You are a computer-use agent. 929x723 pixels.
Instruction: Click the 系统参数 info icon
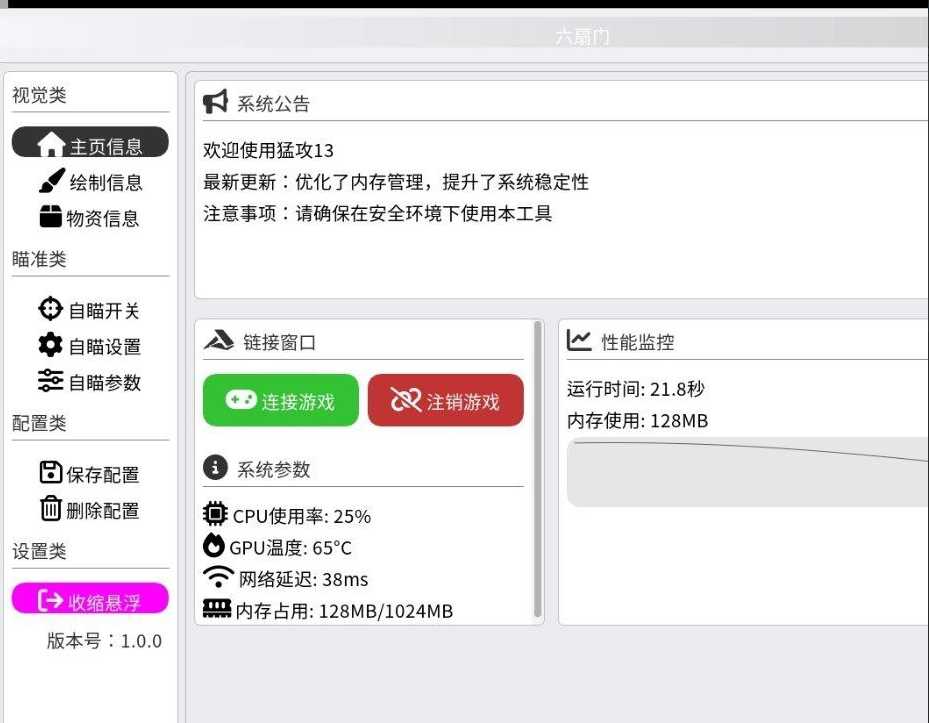215,468
